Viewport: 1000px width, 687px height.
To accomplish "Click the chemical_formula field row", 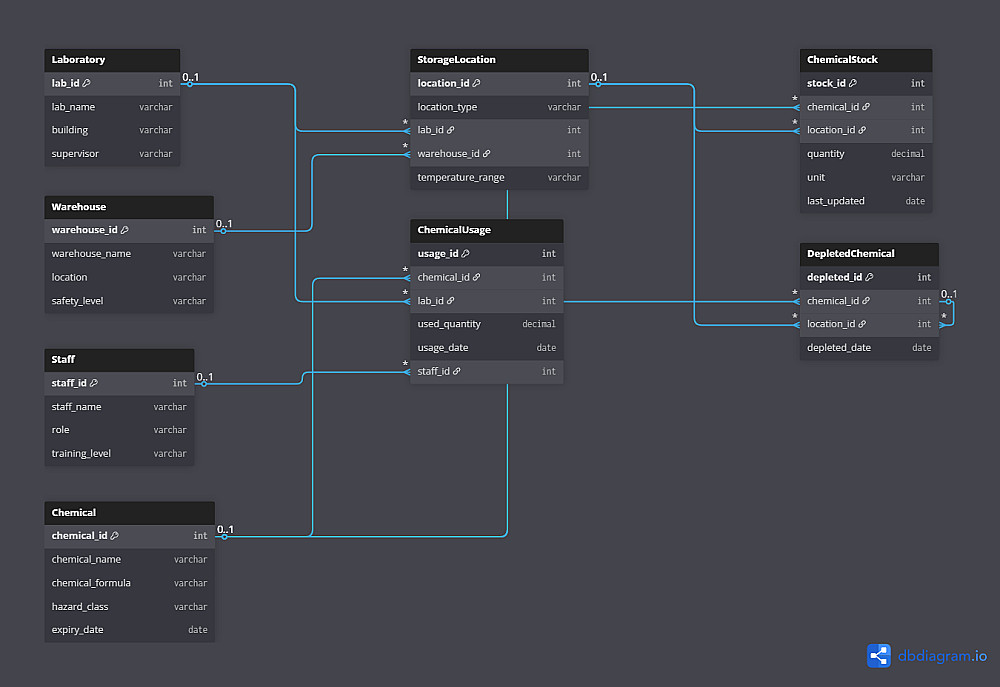I will [x=129, y=583].
